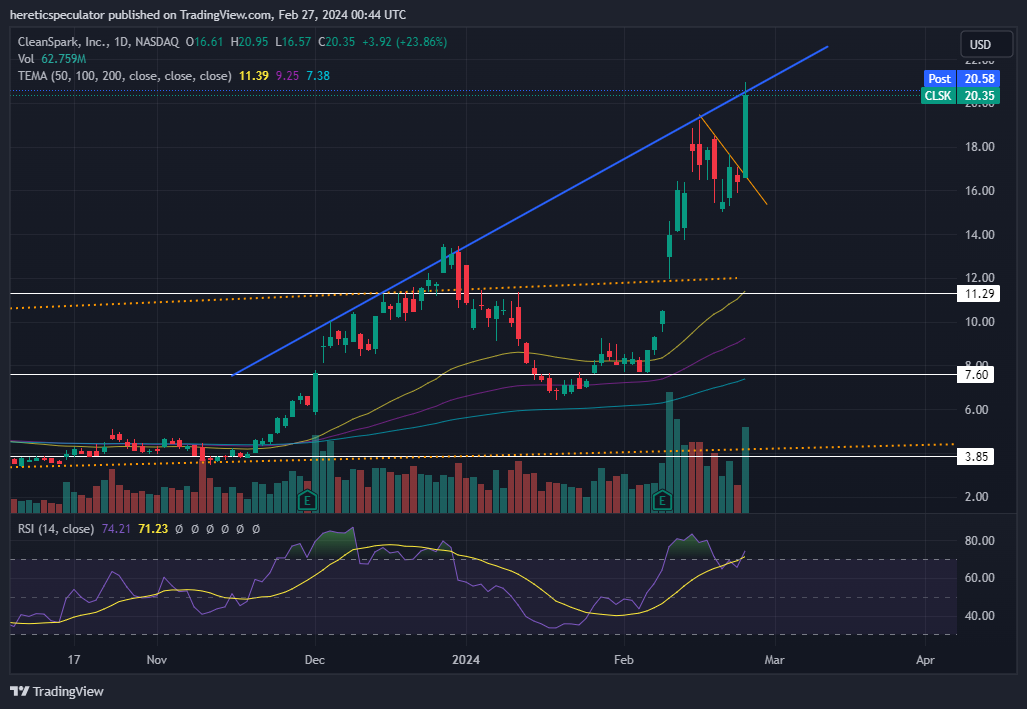Click the 60.00 RSI axis label
This screenshot has width=1027, height=709.
click(x=979, y=578)
